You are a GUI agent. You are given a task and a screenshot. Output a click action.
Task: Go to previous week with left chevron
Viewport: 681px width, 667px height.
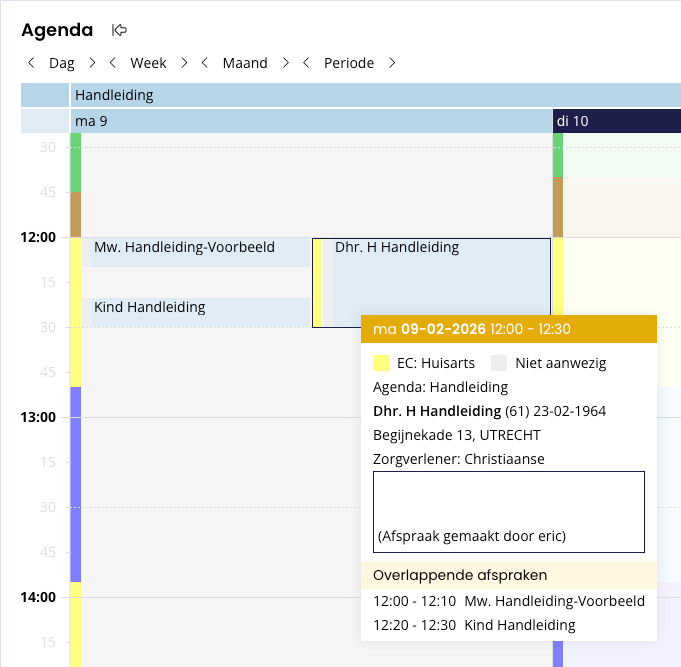click(x=112, y=63)
